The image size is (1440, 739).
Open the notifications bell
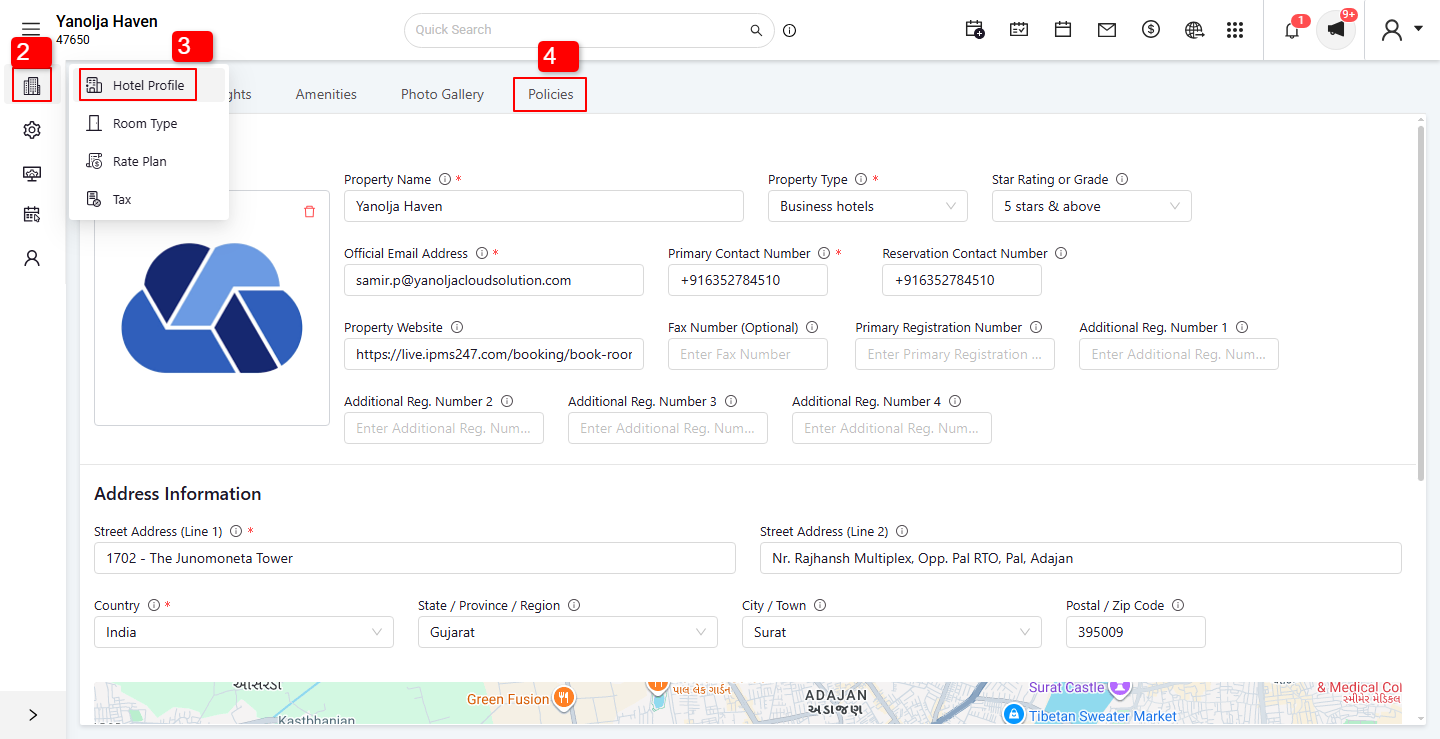coord(1292,30)
